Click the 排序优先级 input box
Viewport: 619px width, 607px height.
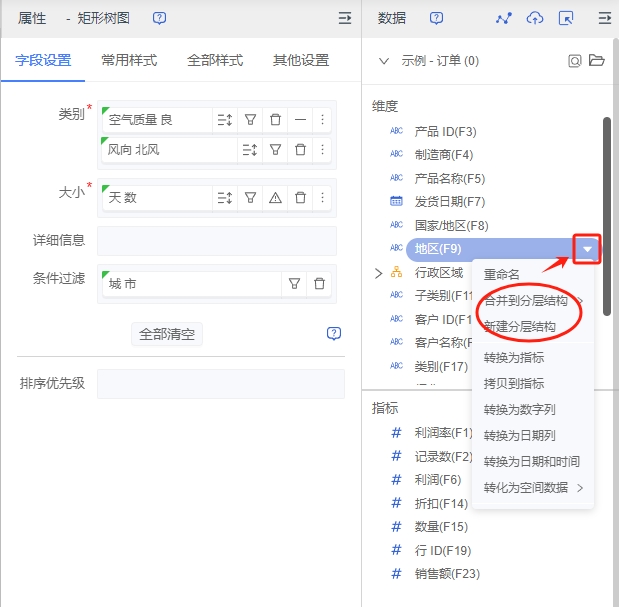click(220, 384)
